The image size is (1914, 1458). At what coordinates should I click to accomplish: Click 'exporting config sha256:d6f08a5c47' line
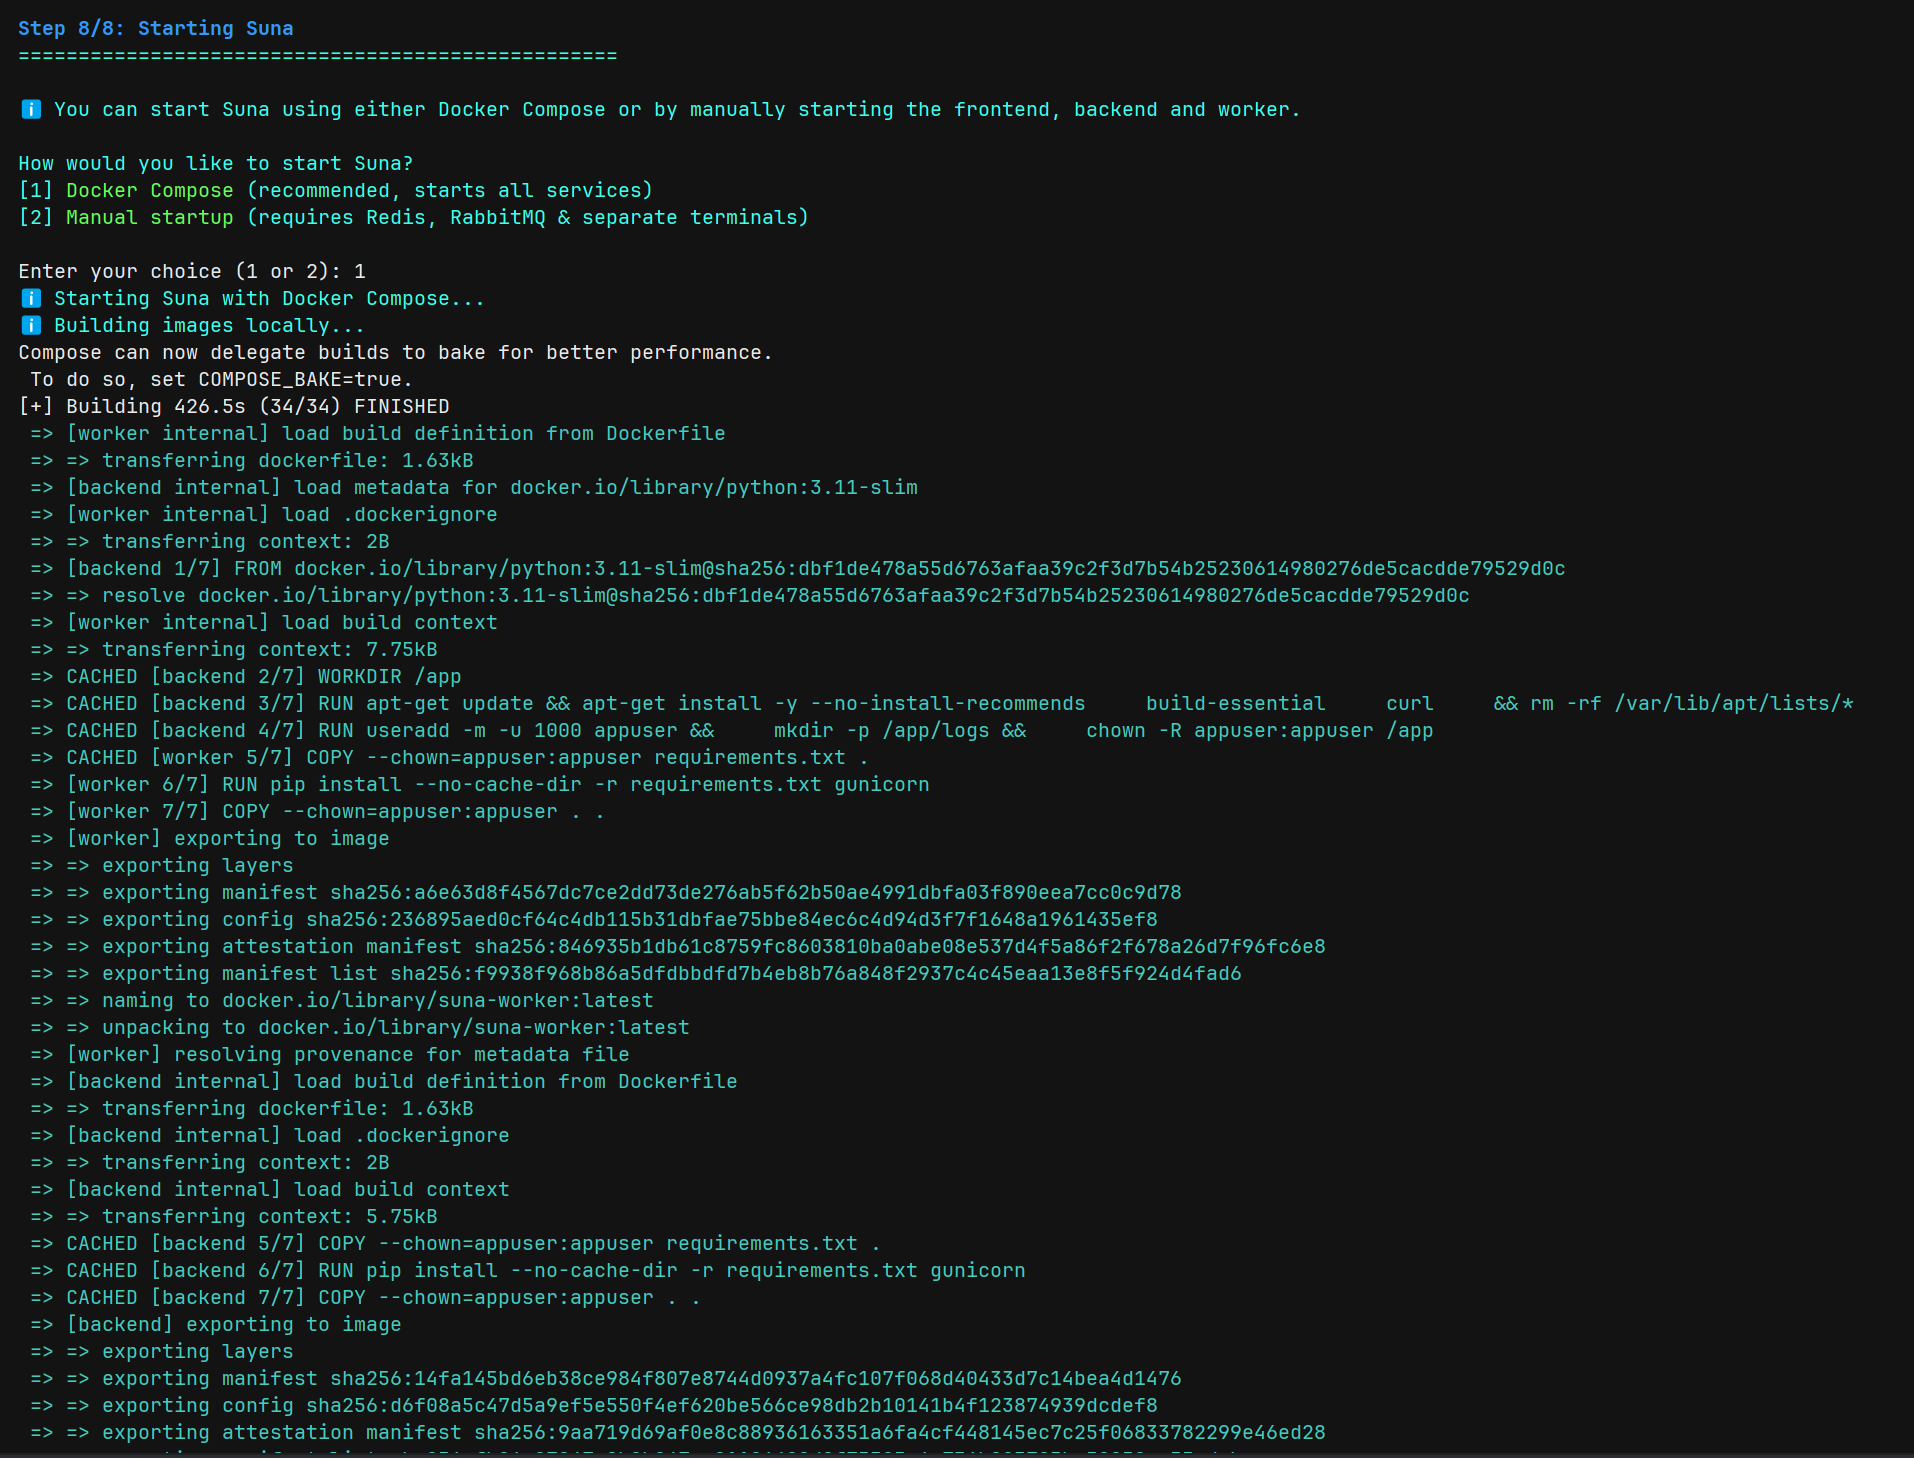pos(594,1405)
